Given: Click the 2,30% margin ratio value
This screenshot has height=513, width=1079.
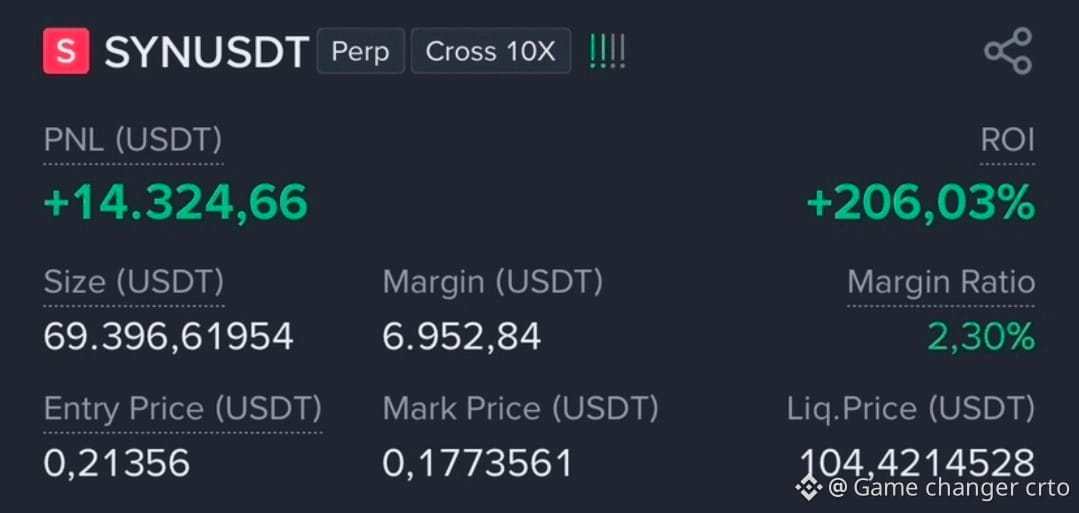Looking at the screenshot, I should tap(981, 337).
